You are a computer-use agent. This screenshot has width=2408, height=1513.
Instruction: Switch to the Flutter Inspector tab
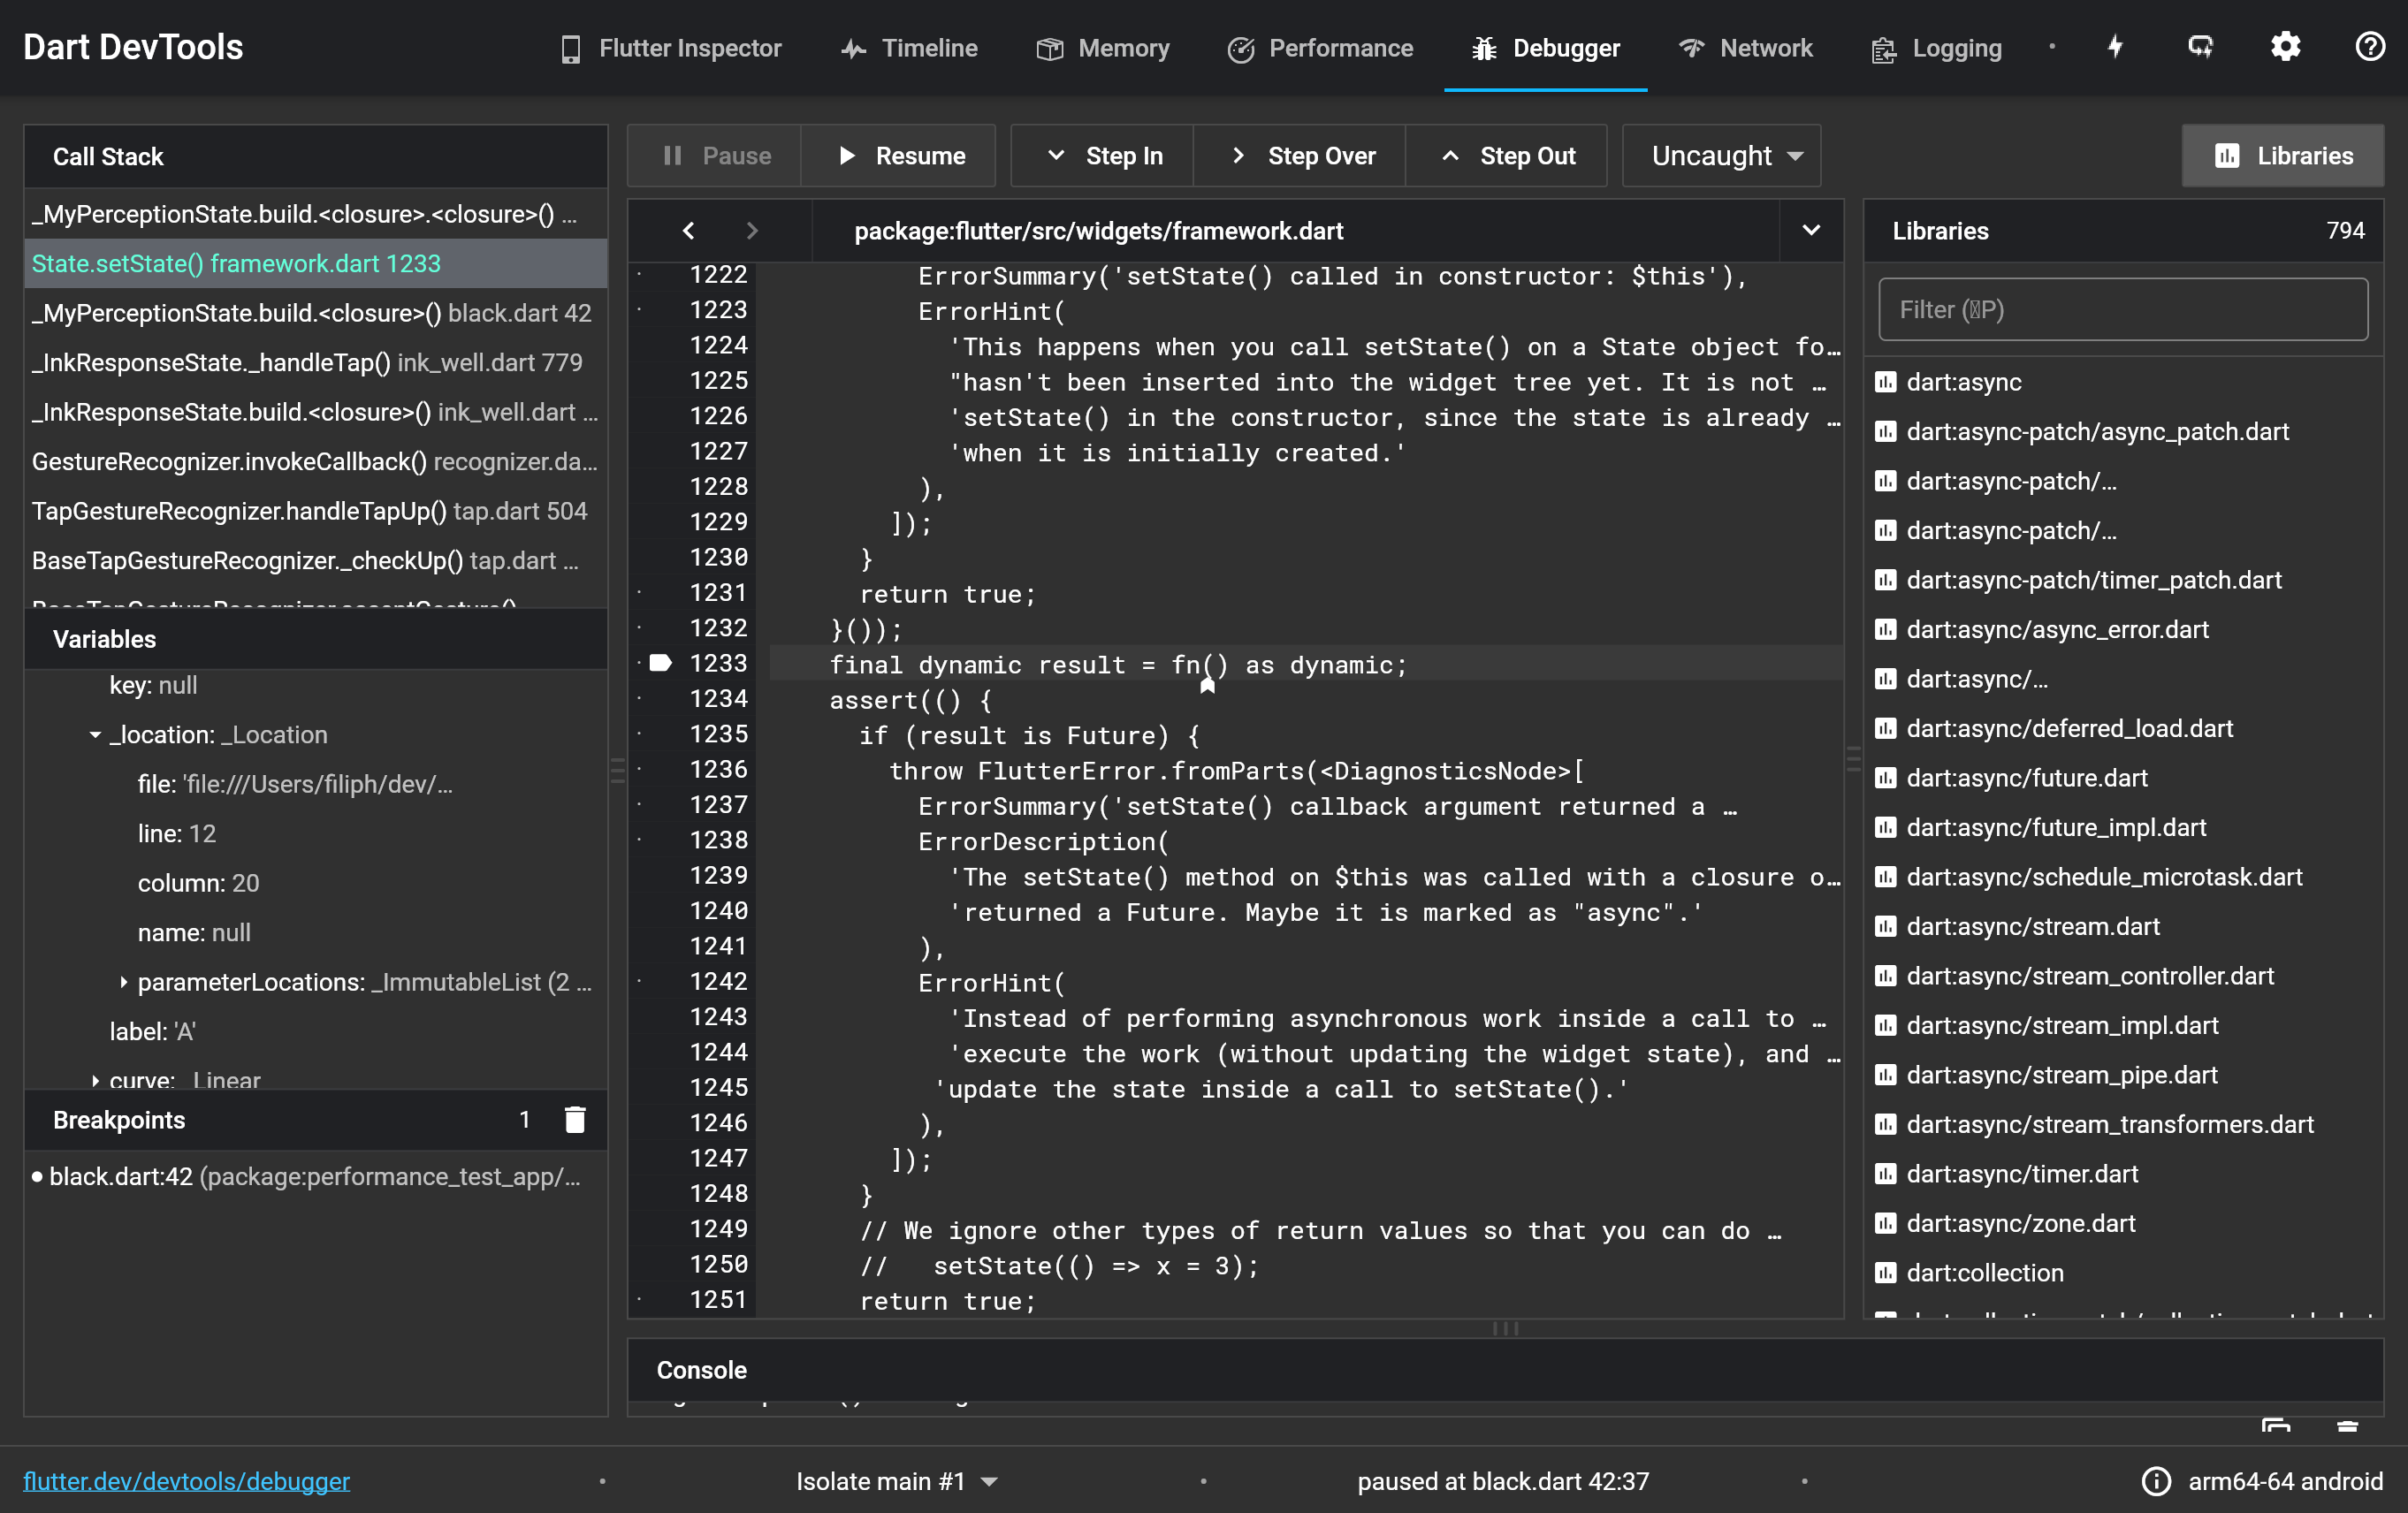click(x=671, y=48)
